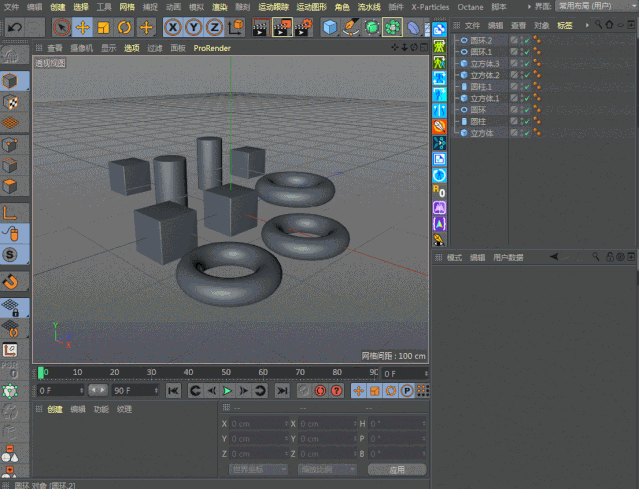
Task: Select 立方体.1 in object manager
Action: (x=485, y=98)
